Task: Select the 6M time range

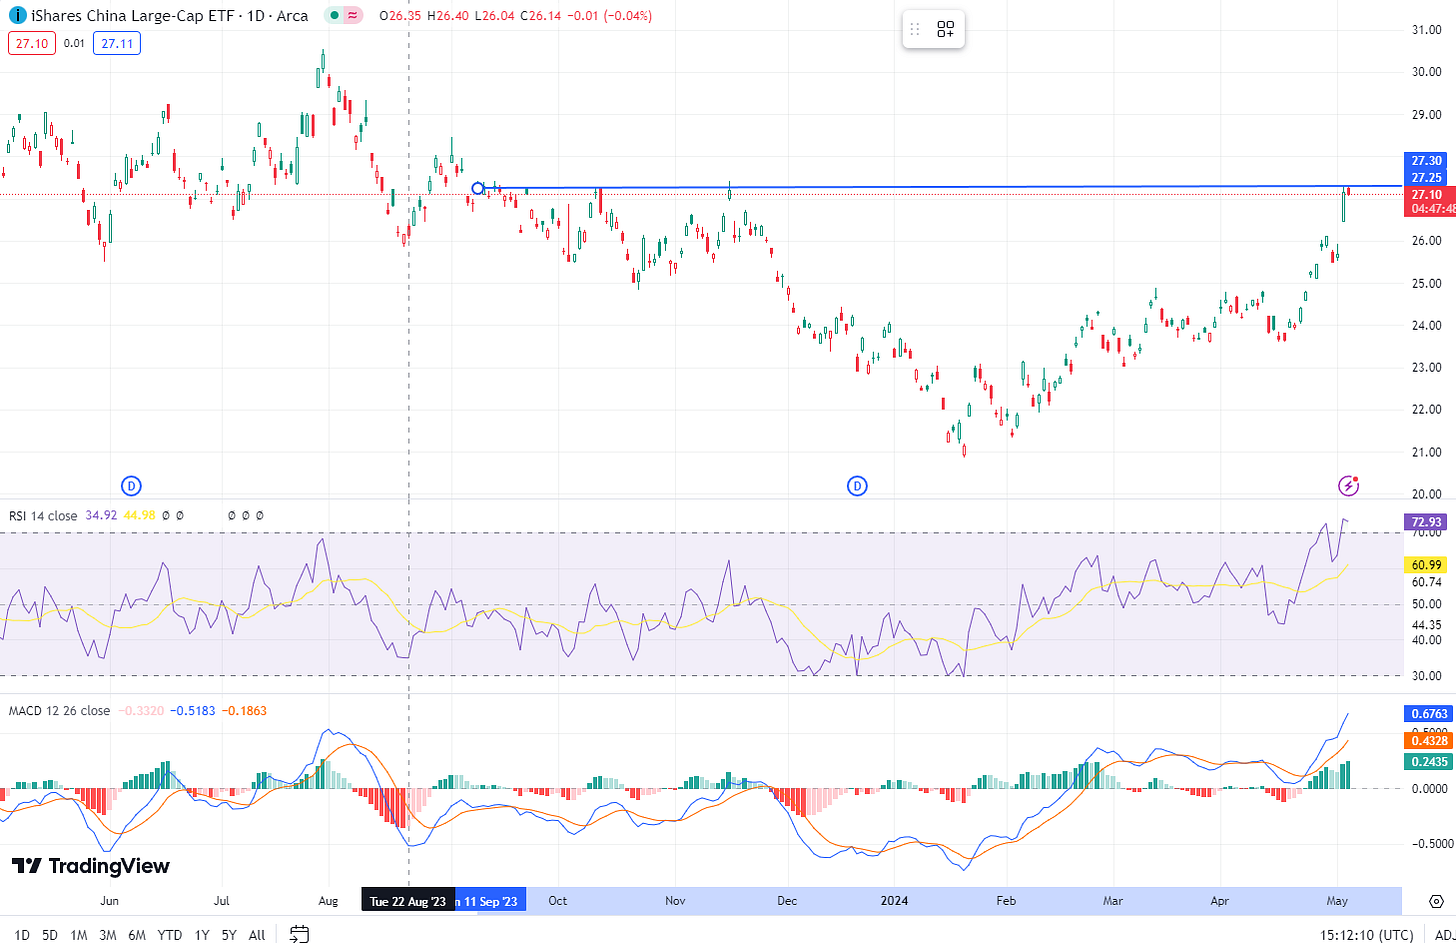Action: 137,935
